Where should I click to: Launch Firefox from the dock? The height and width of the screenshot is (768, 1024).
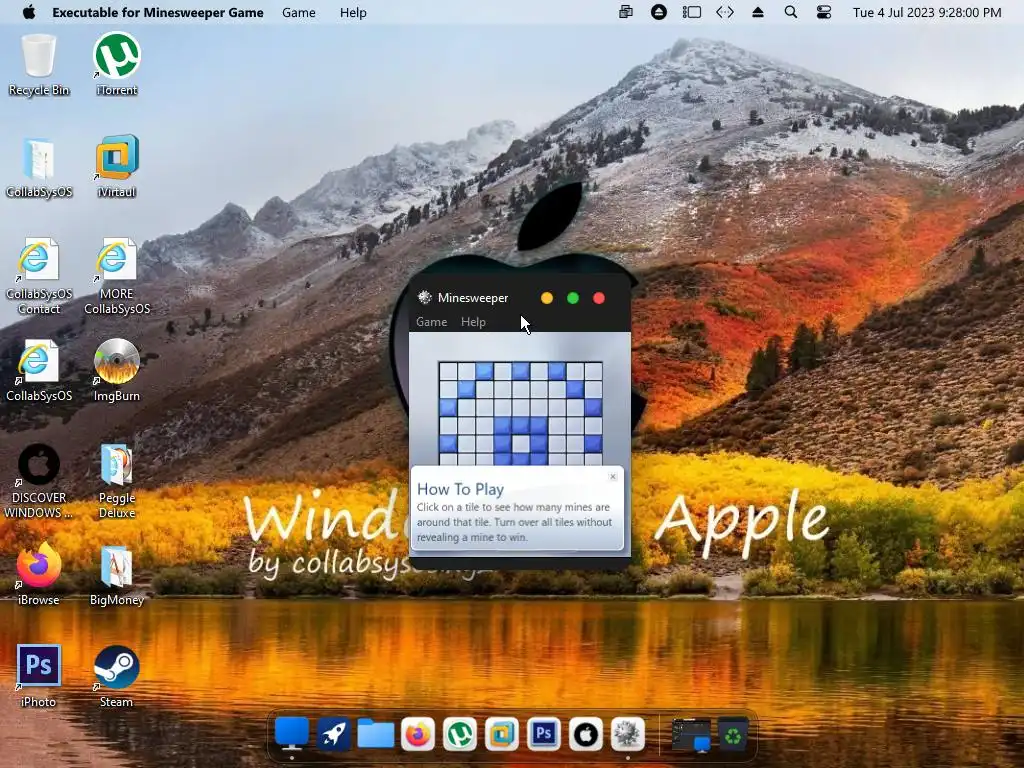(418, 734)
